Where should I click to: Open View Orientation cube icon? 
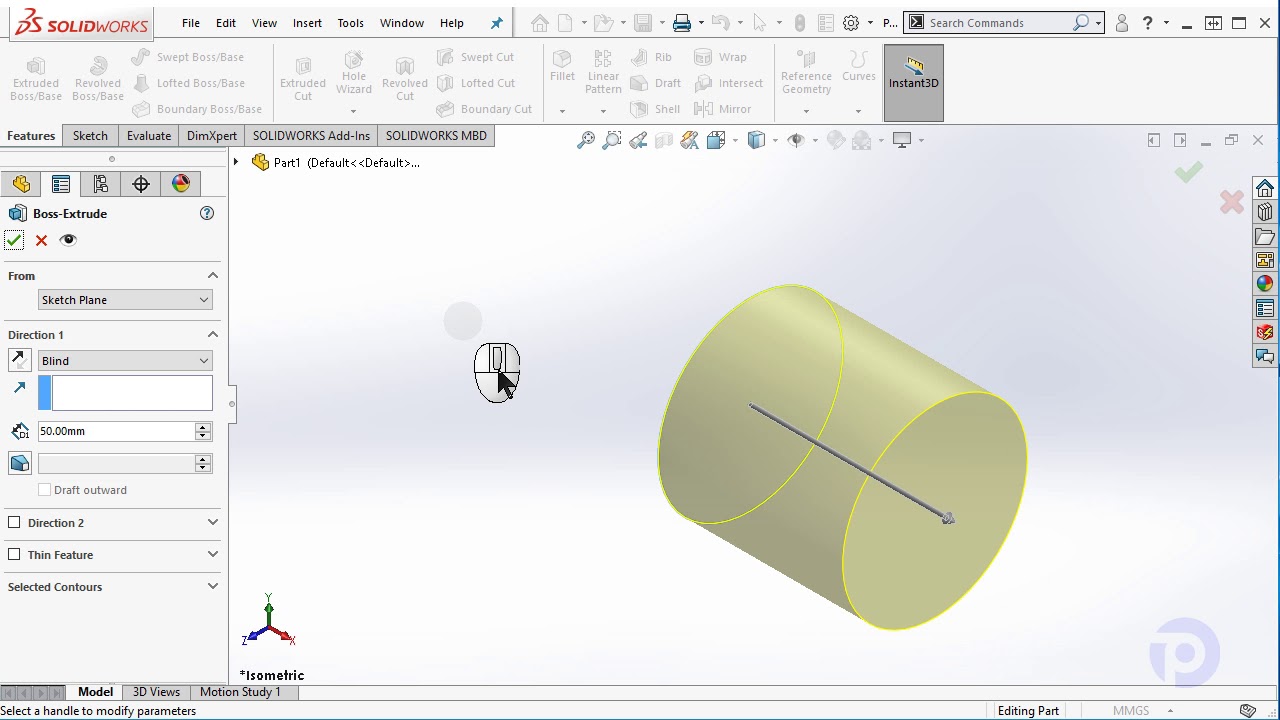coord(716,140)
